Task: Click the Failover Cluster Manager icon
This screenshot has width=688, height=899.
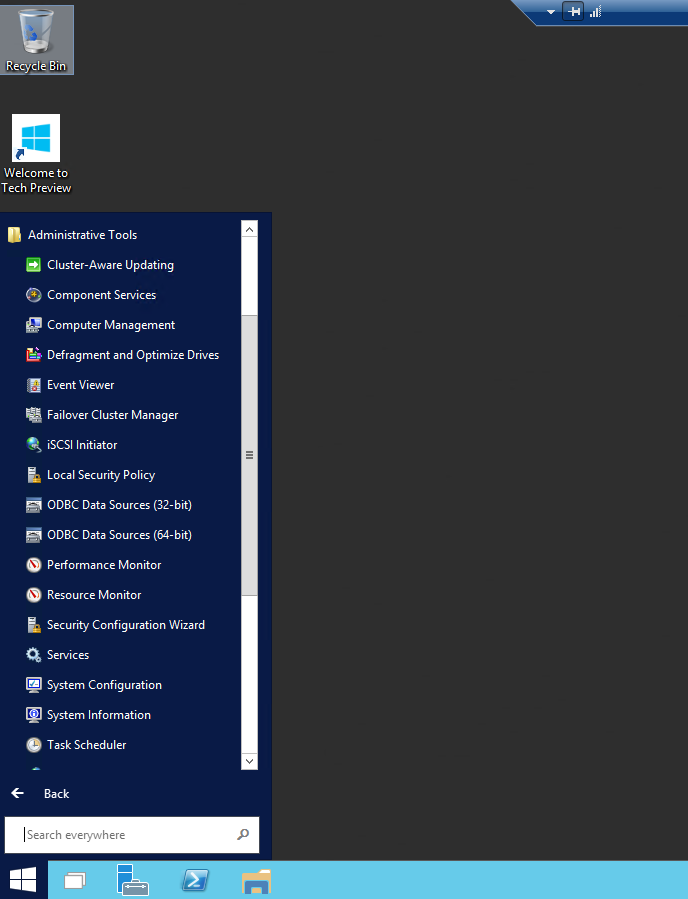Action: 34,415
